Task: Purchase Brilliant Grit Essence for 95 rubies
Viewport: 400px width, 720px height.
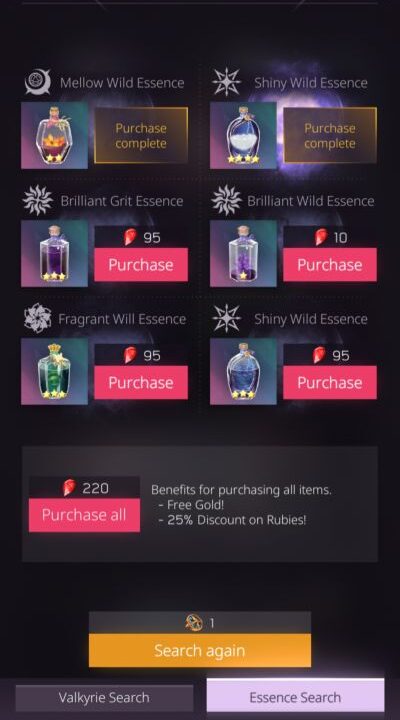Action: [141, 264]
